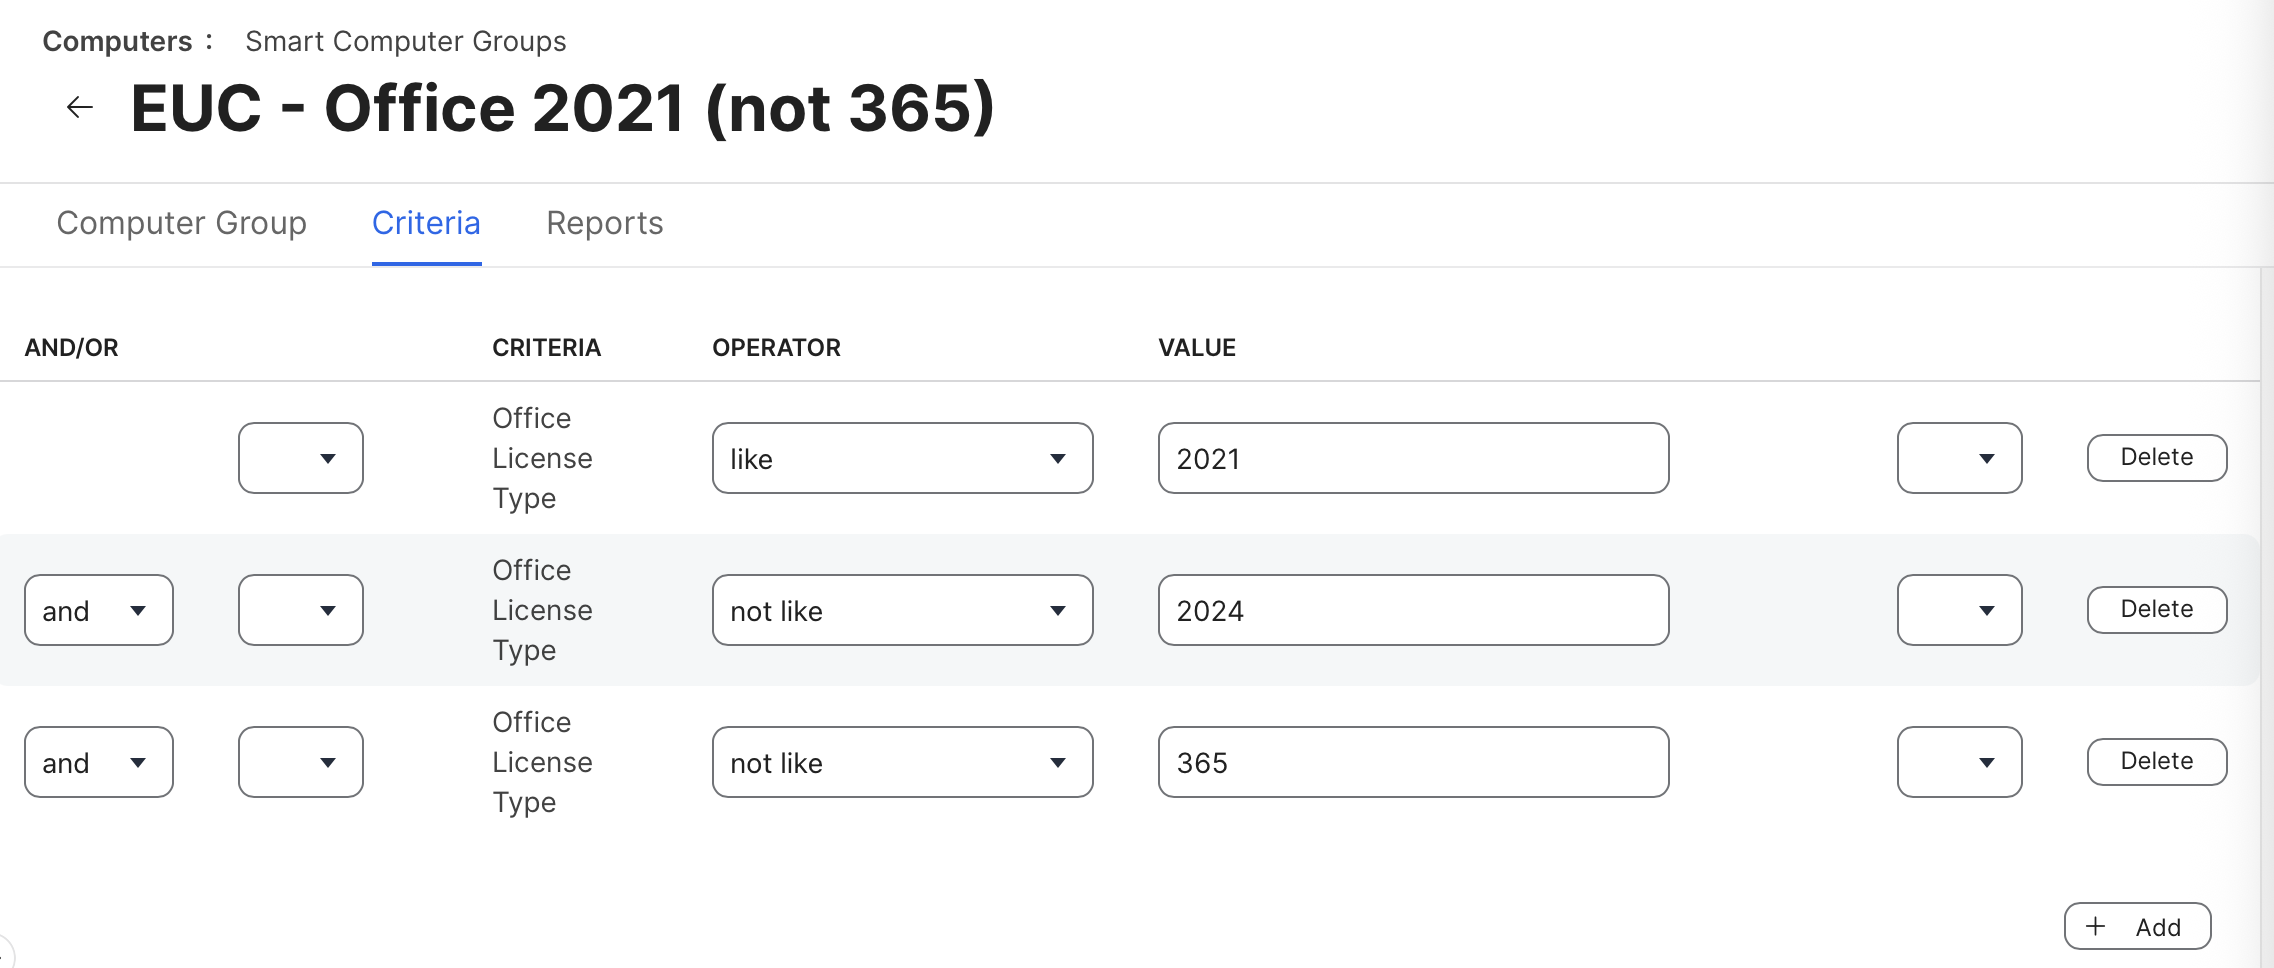This screenshot has width=2274, height=968.
Task: Open the 'like' operator dropdown in the 2021 row
Action: (902, 458)
